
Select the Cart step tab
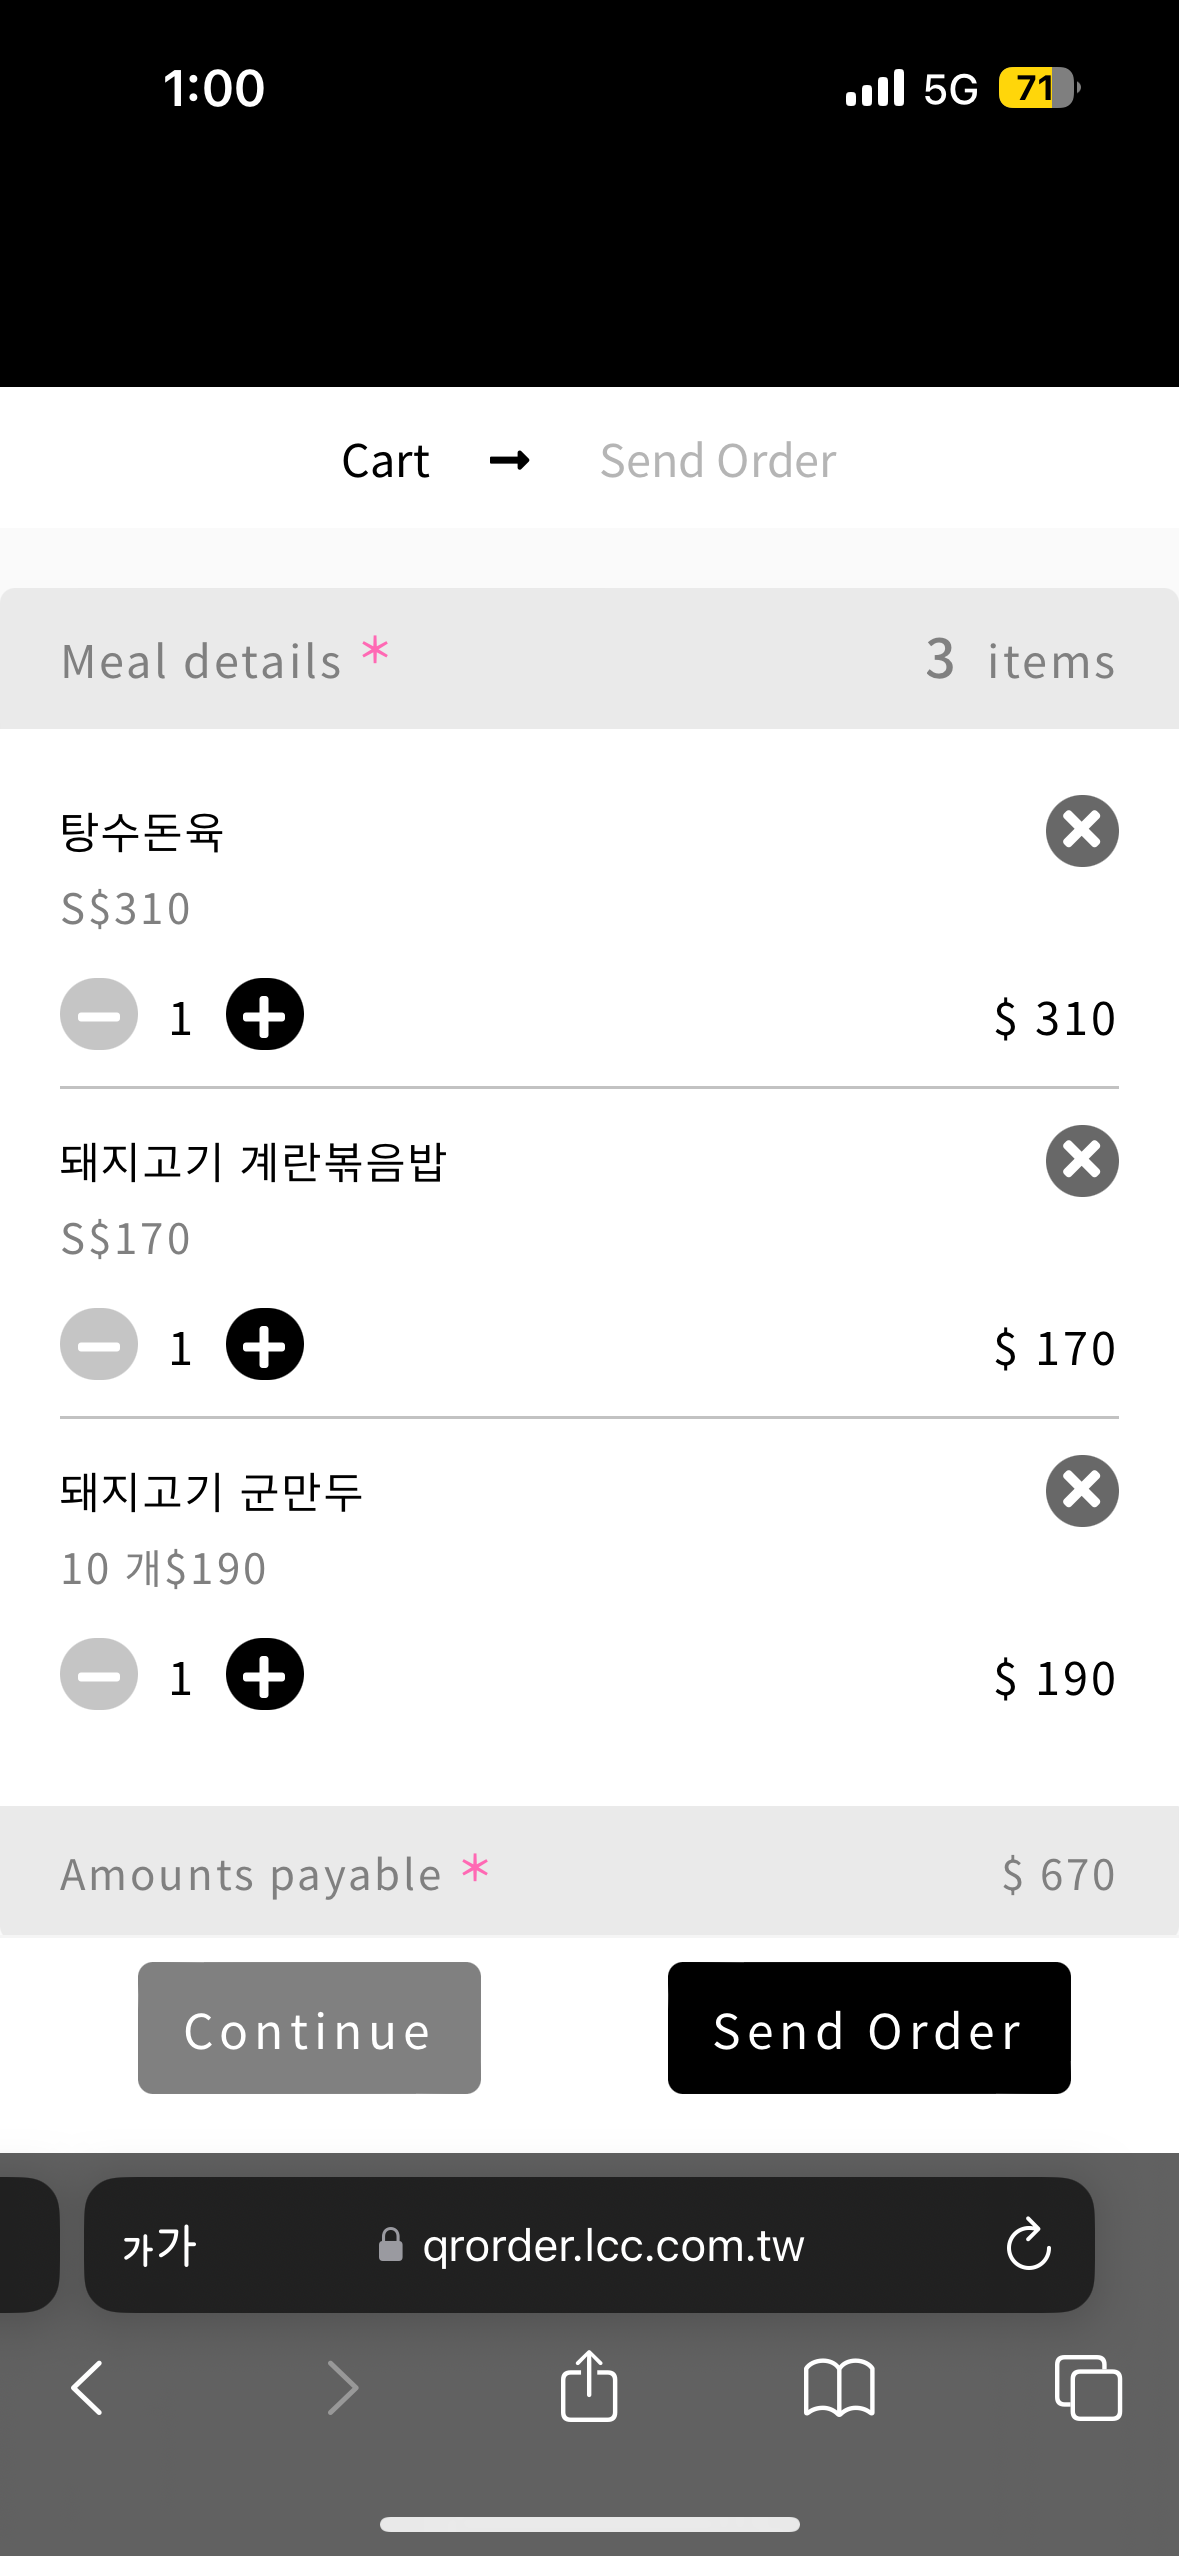tap(386, 461)
